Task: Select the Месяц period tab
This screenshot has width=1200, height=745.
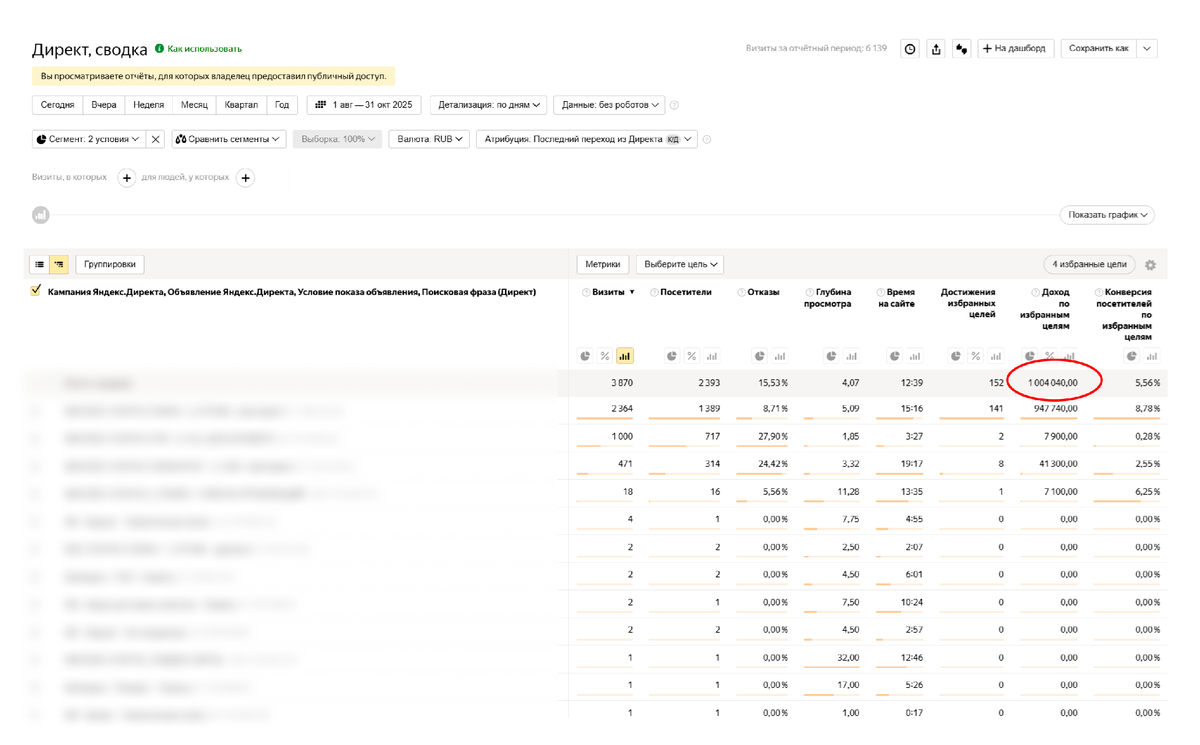Action: (194, 104)
